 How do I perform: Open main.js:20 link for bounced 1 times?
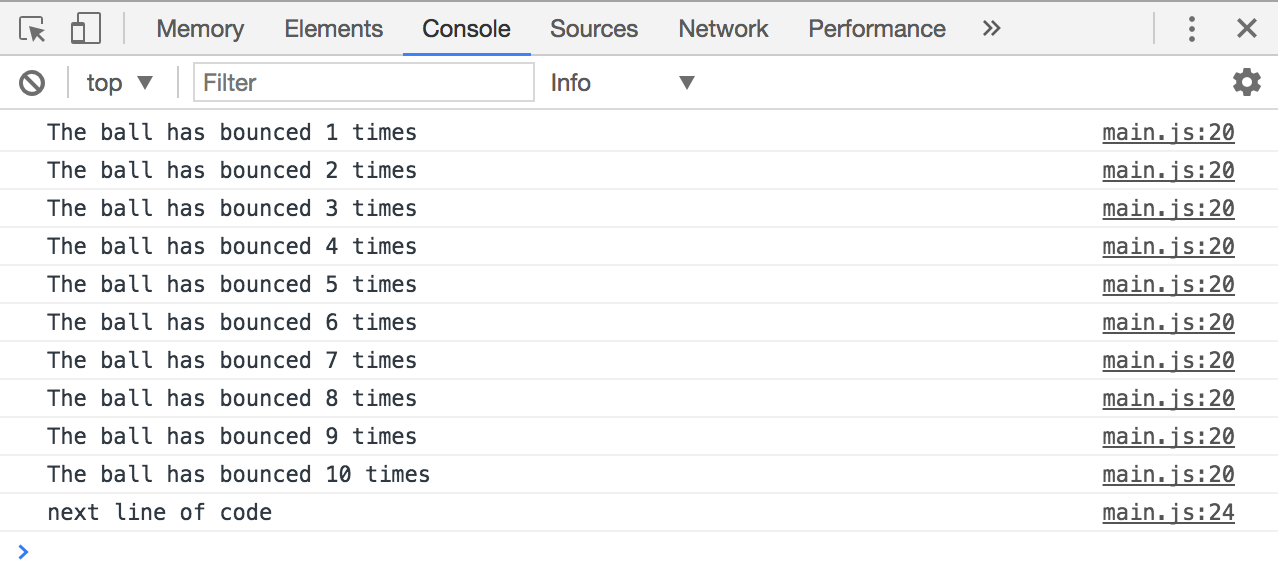coord(1168,133)
